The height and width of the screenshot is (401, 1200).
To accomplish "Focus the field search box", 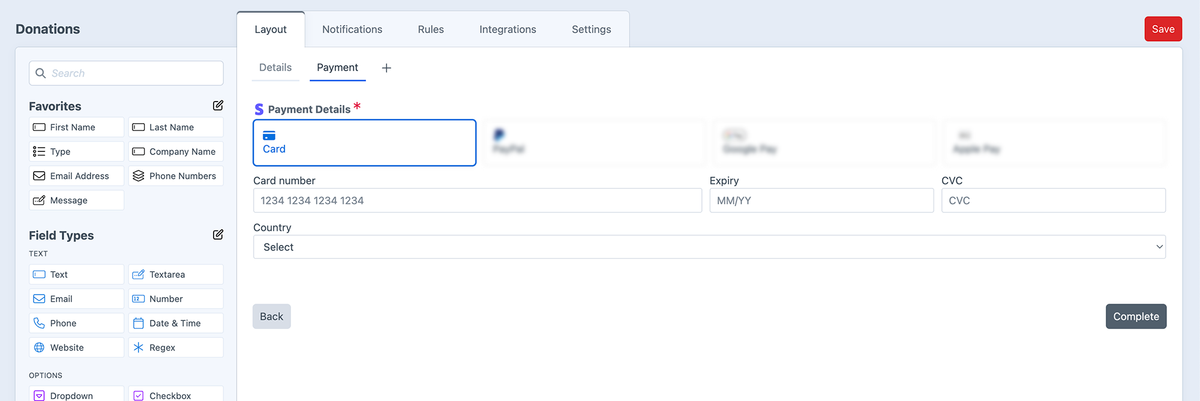I will 126,73.
